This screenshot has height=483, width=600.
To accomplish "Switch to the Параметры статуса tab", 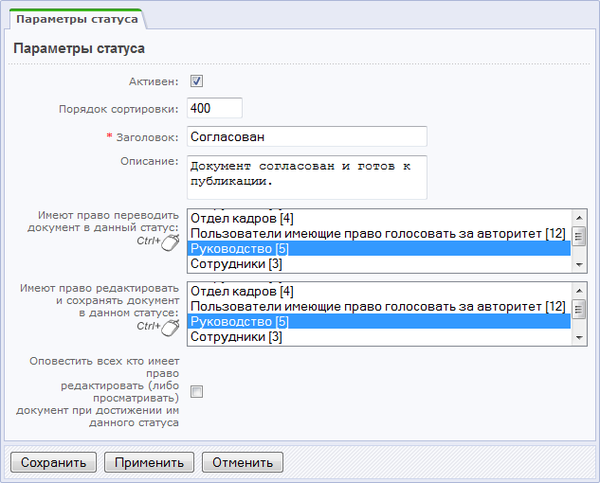I will click(75, 19).
